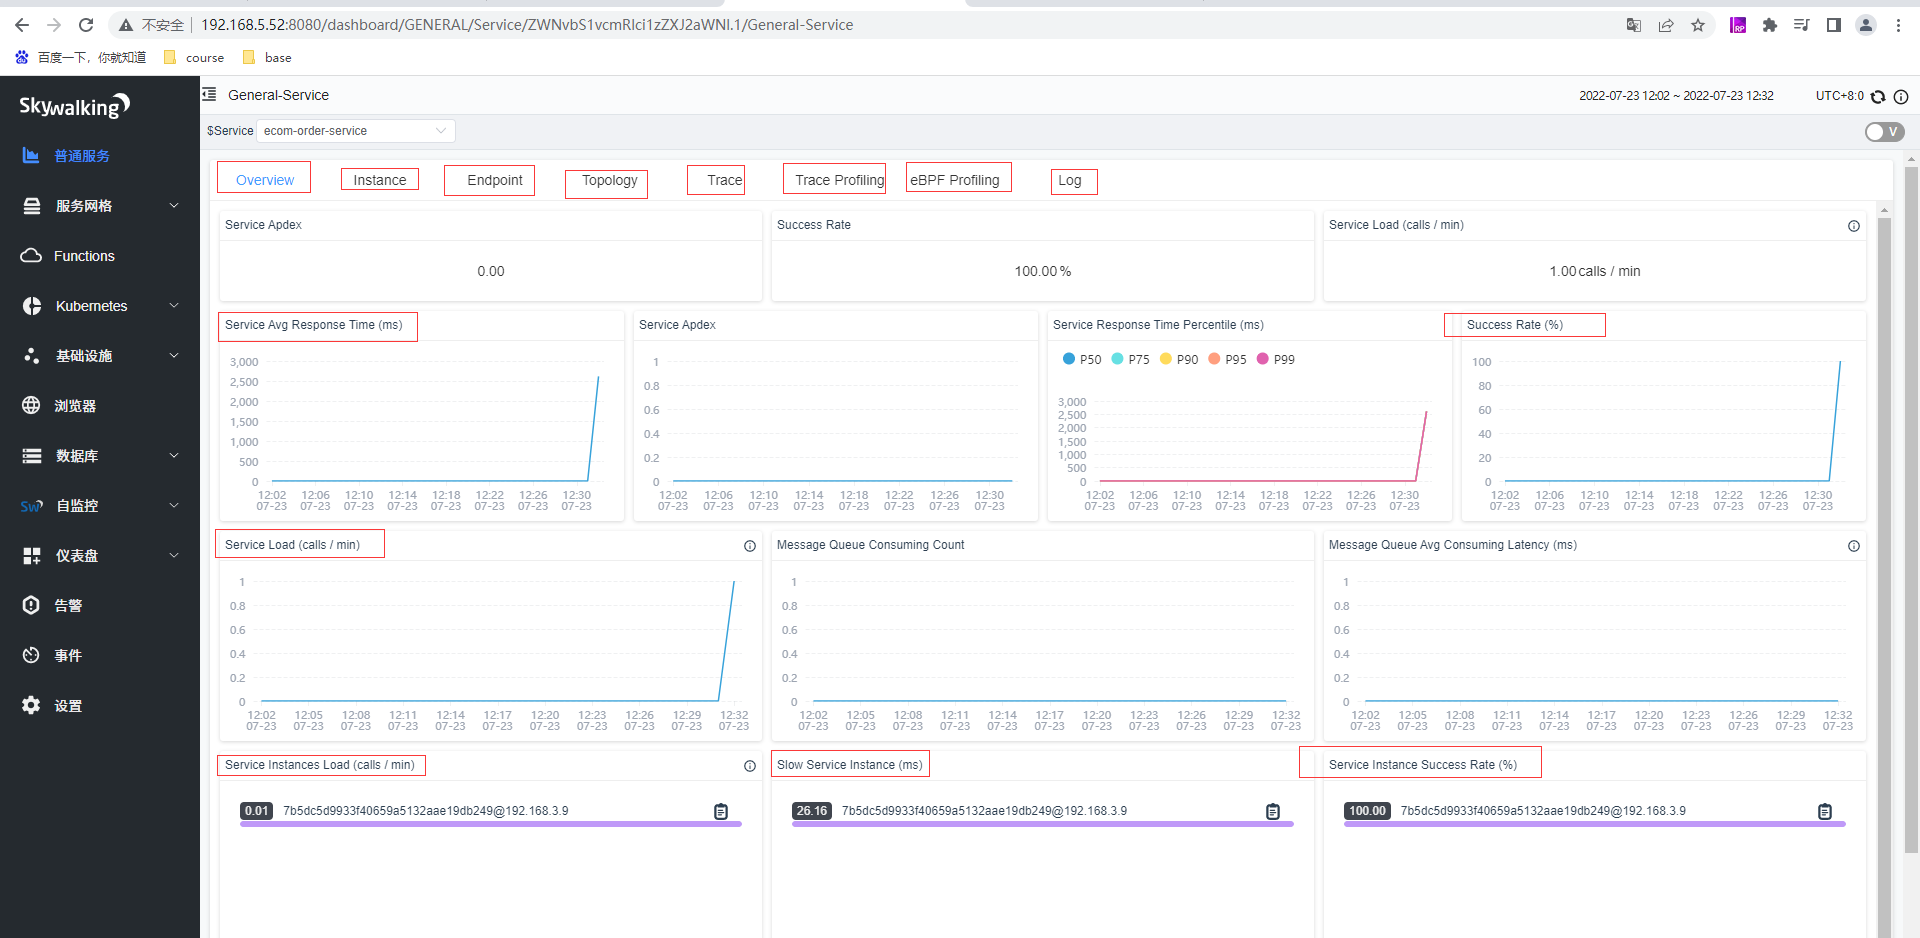Share this page via address bar icon
Image resolution: width=1920 pixels, height=938 pixels.
tap(1666, 25)
